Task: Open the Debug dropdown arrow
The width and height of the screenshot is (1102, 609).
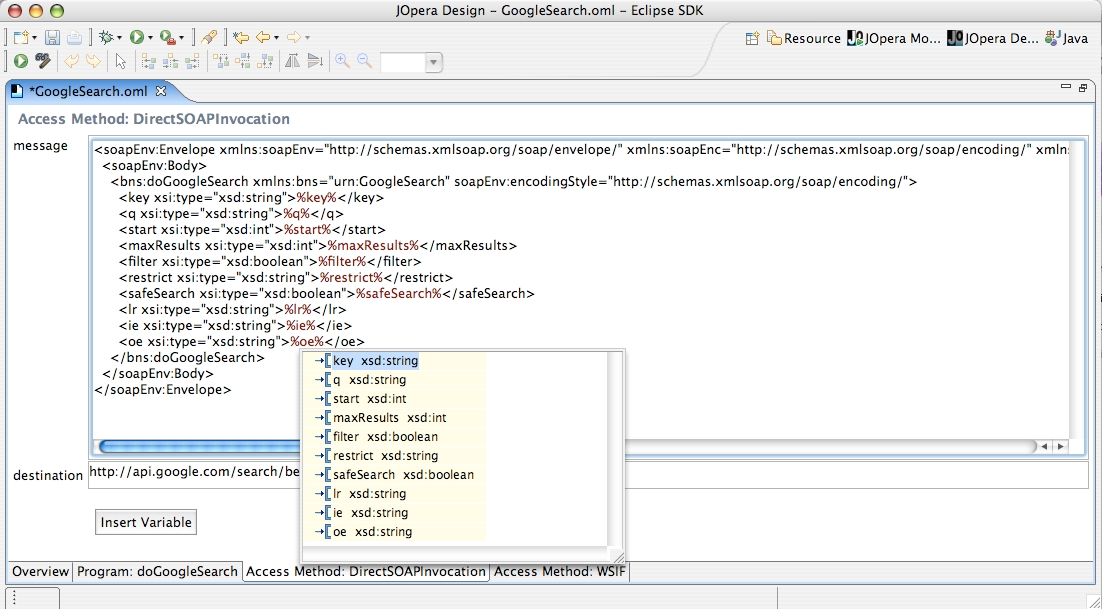Action: tap(119, 39)
